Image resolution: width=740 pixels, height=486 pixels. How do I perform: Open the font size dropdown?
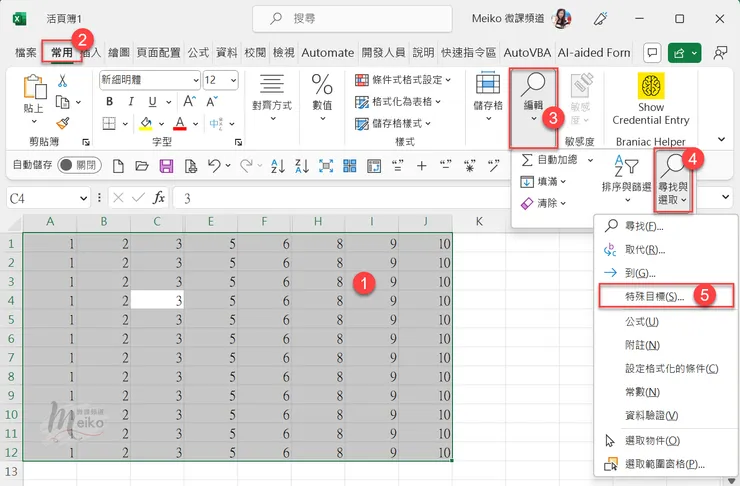pos(233,80)
